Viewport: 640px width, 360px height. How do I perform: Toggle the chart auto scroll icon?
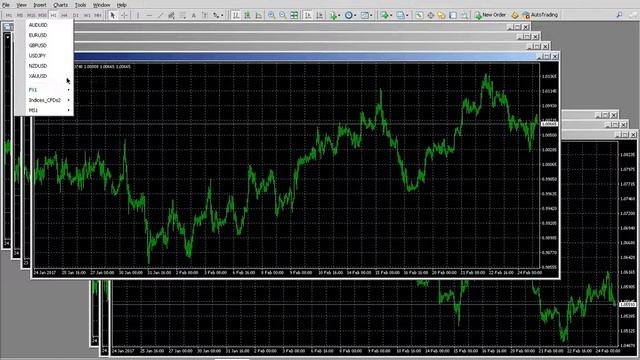click(308, 15)
